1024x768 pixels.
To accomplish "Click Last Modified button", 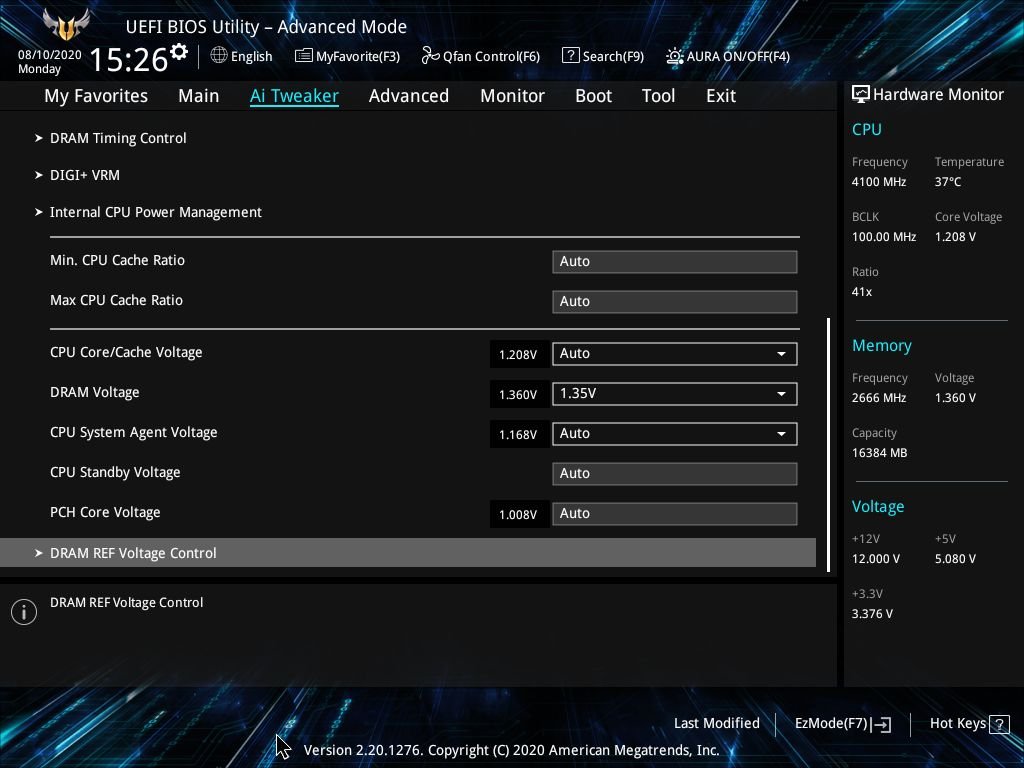I will click(716, 724).
